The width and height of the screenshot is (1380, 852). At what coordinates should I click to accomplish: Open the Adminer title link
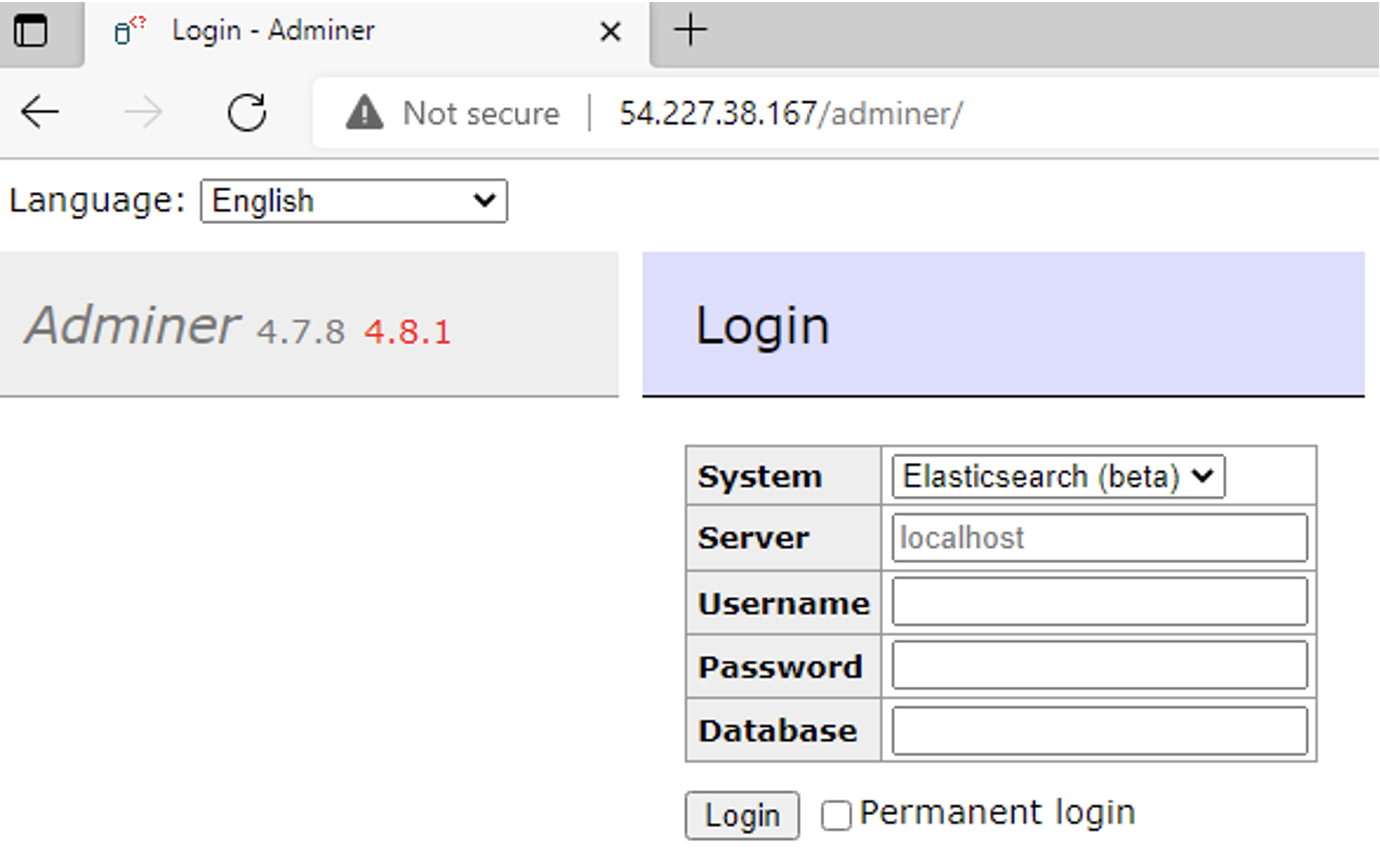132,325
